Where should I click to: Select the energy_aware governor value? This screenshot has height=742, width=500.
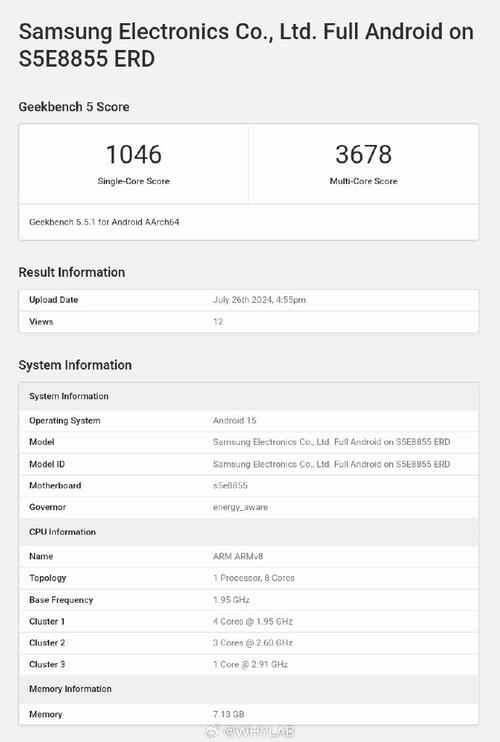point(240,507)
